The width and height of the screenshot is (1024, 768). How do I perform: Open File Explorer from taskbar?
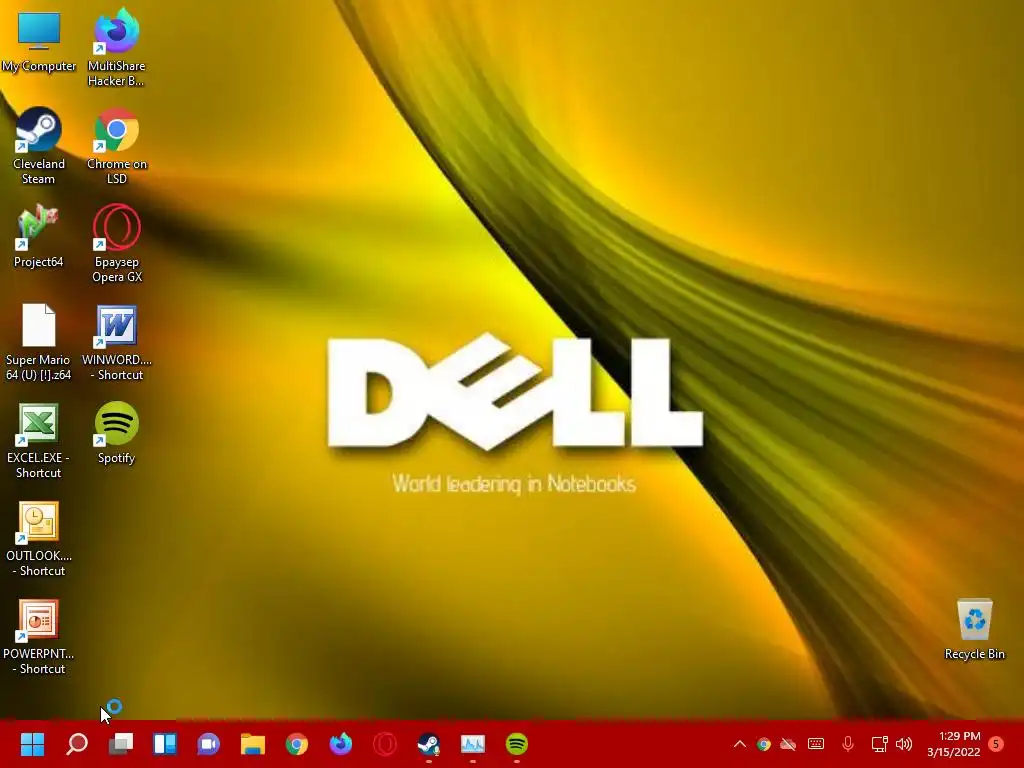pyautogui.click(x=253, y=744)
